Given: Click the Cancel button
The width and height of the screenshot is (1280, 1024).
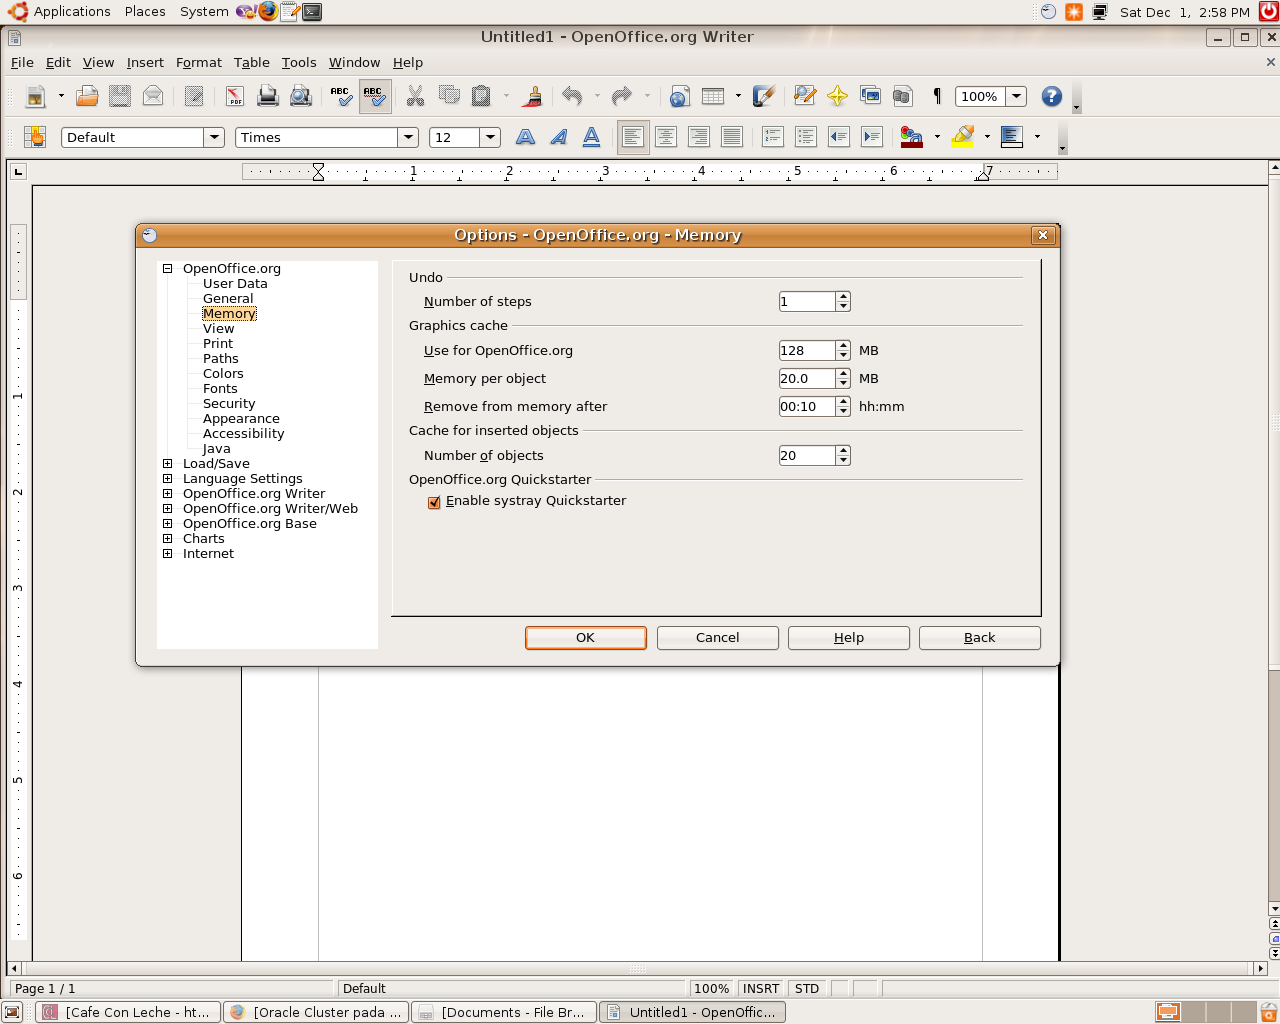Looking at the screenshot, I should tap(718, 638).
